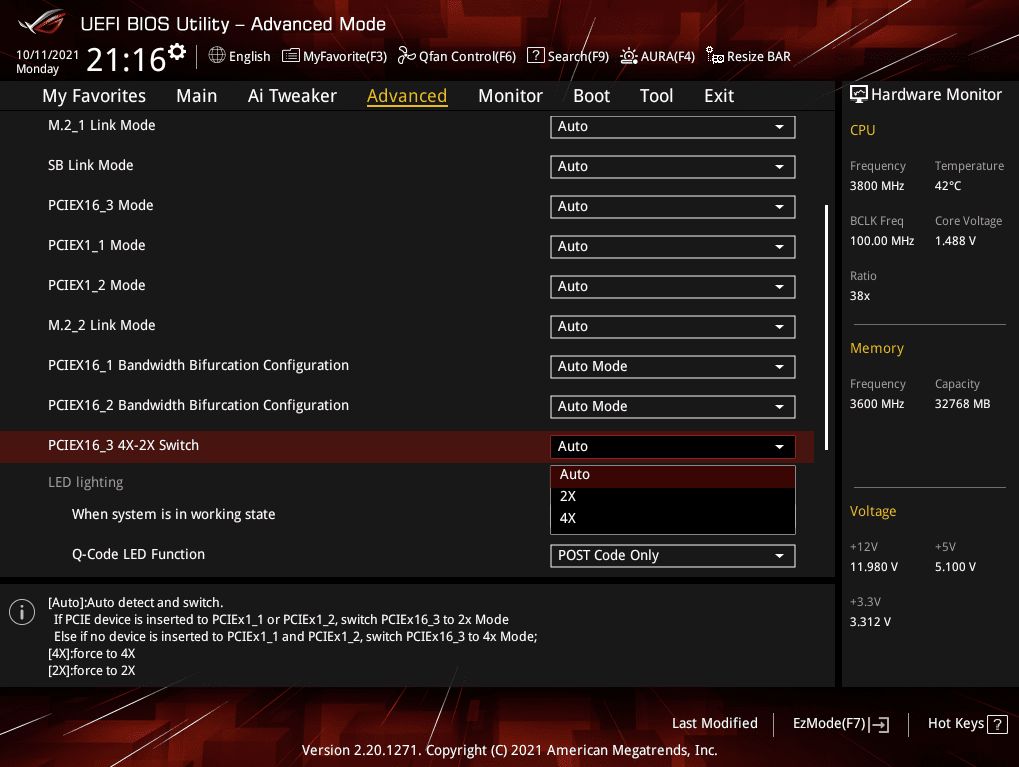Click the Last Modified button
Image resolution: width=1019 pixels, height=767 pixels.
pyautogui.click(x=714, y=723)
